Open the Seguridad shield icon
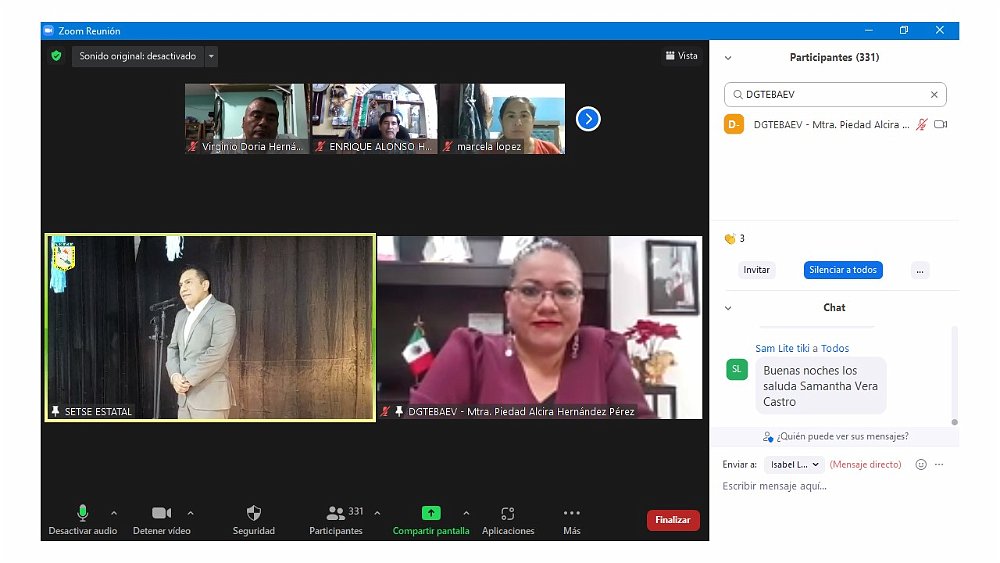Image resolution: width=1000 pixels, height=563 pixels. [253, 513]
